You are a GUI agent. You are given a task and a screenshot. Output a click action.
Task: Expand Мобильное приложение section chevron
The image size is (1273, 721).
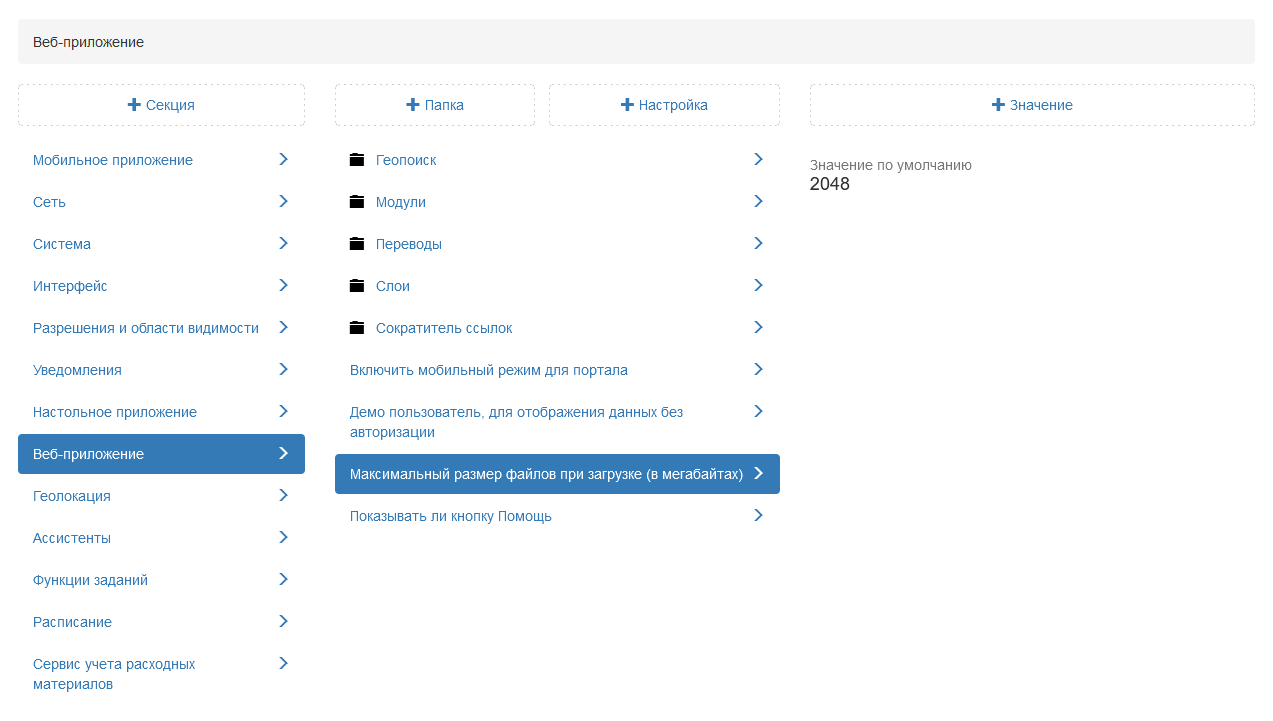coord(283,159)
